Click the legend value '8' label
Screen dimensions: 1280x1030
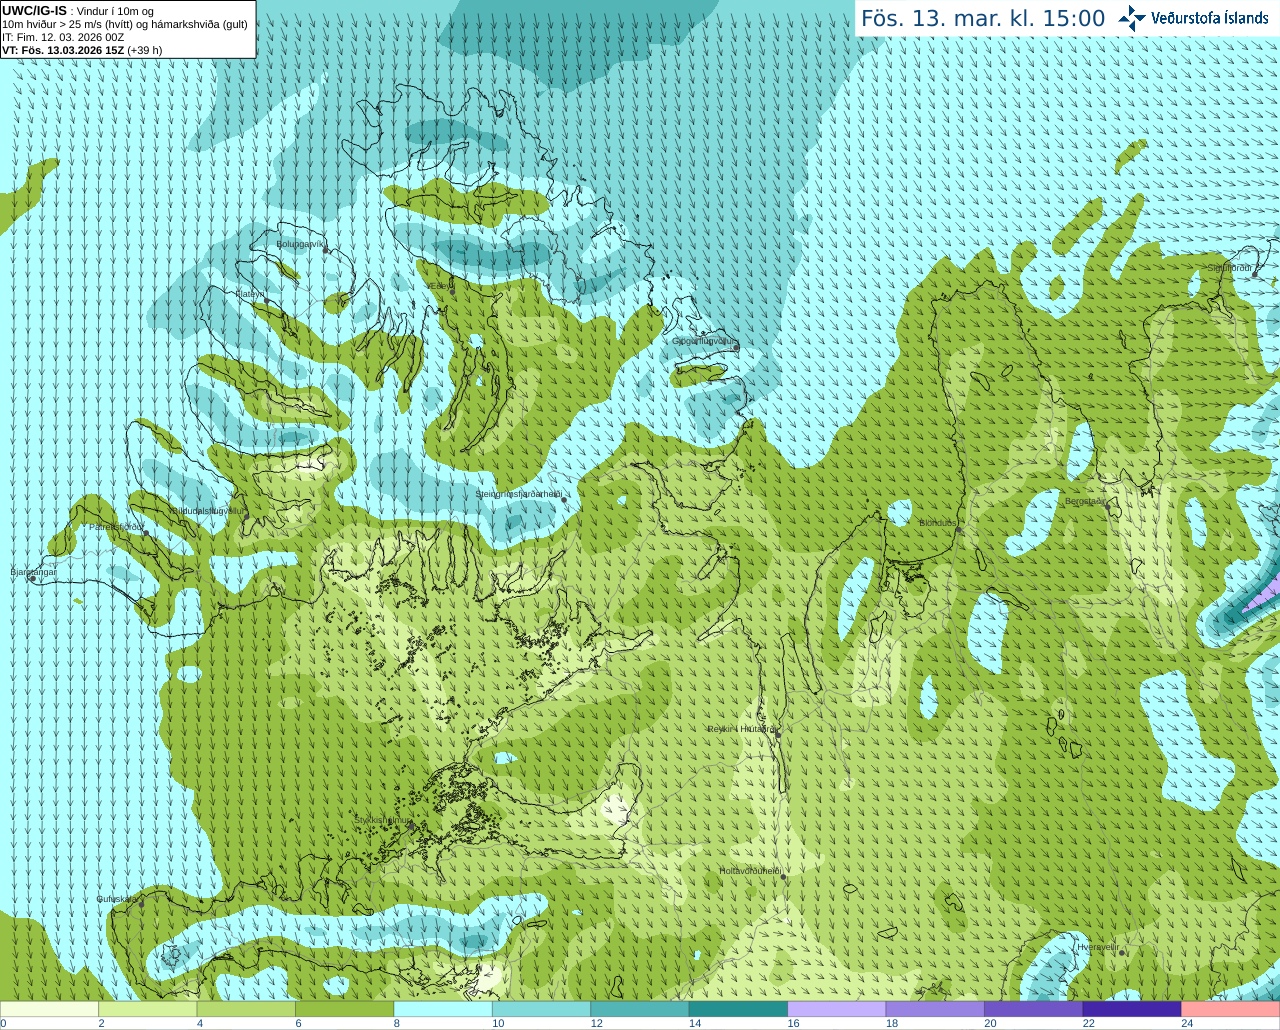[x=397, y=1023]
